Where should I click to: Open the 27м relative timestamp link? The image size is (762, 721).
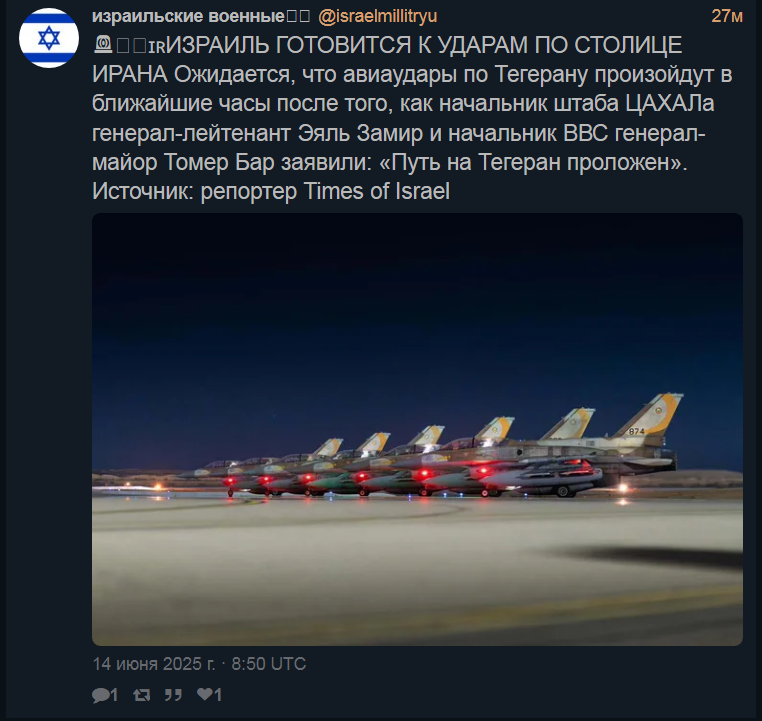pyautogui.click(x=727, y=16)
